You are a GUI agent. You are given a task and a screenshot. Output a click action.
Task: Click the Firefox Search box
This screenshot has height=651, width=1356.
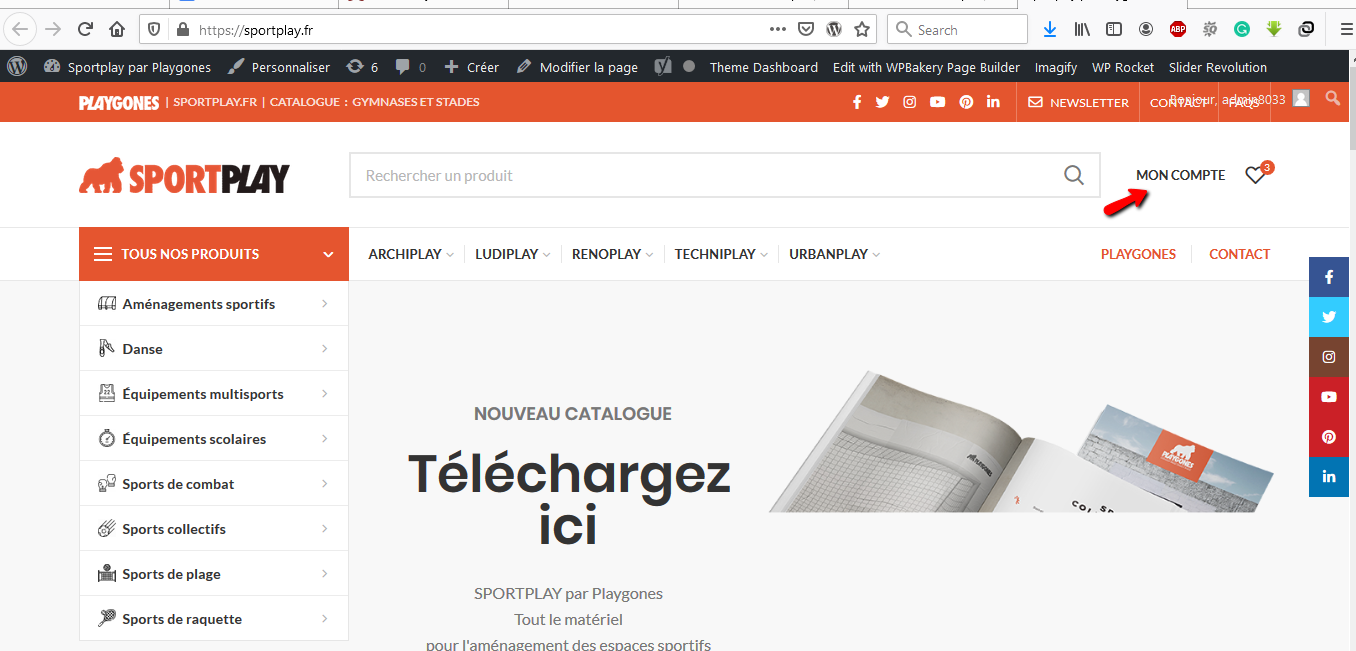[957, 30]
